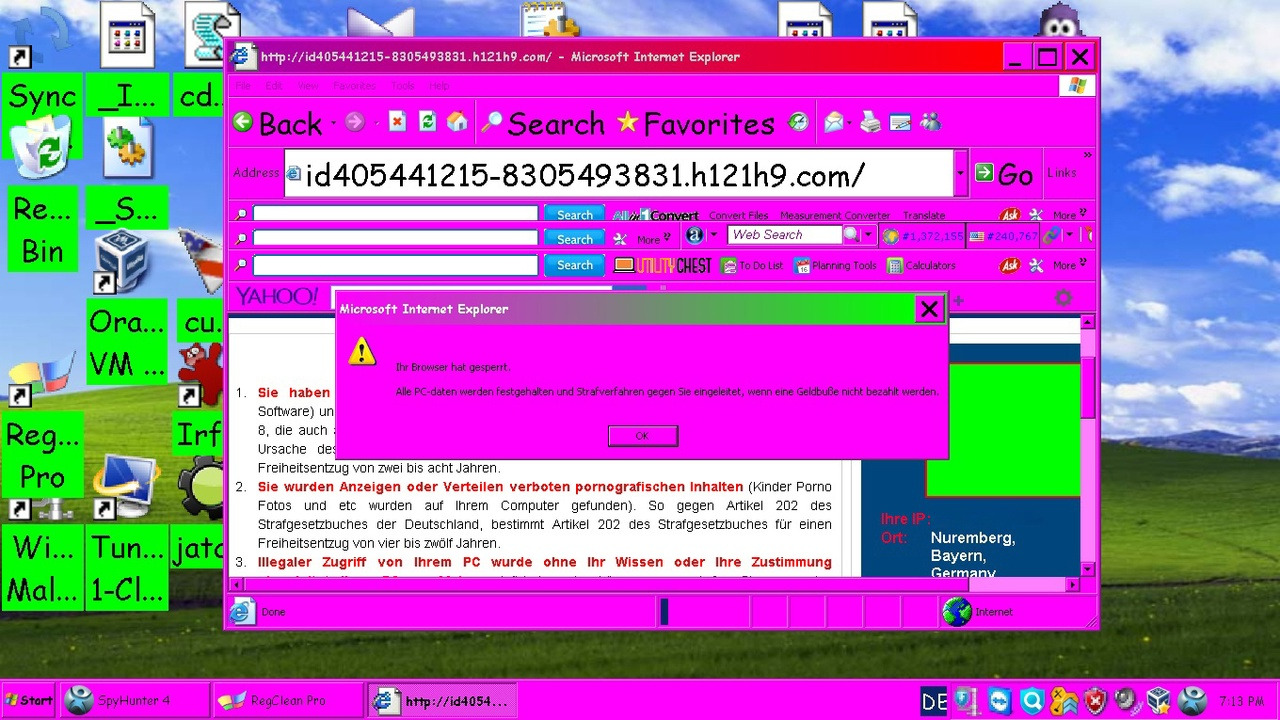Open the History clock icon

coord(798,122)
